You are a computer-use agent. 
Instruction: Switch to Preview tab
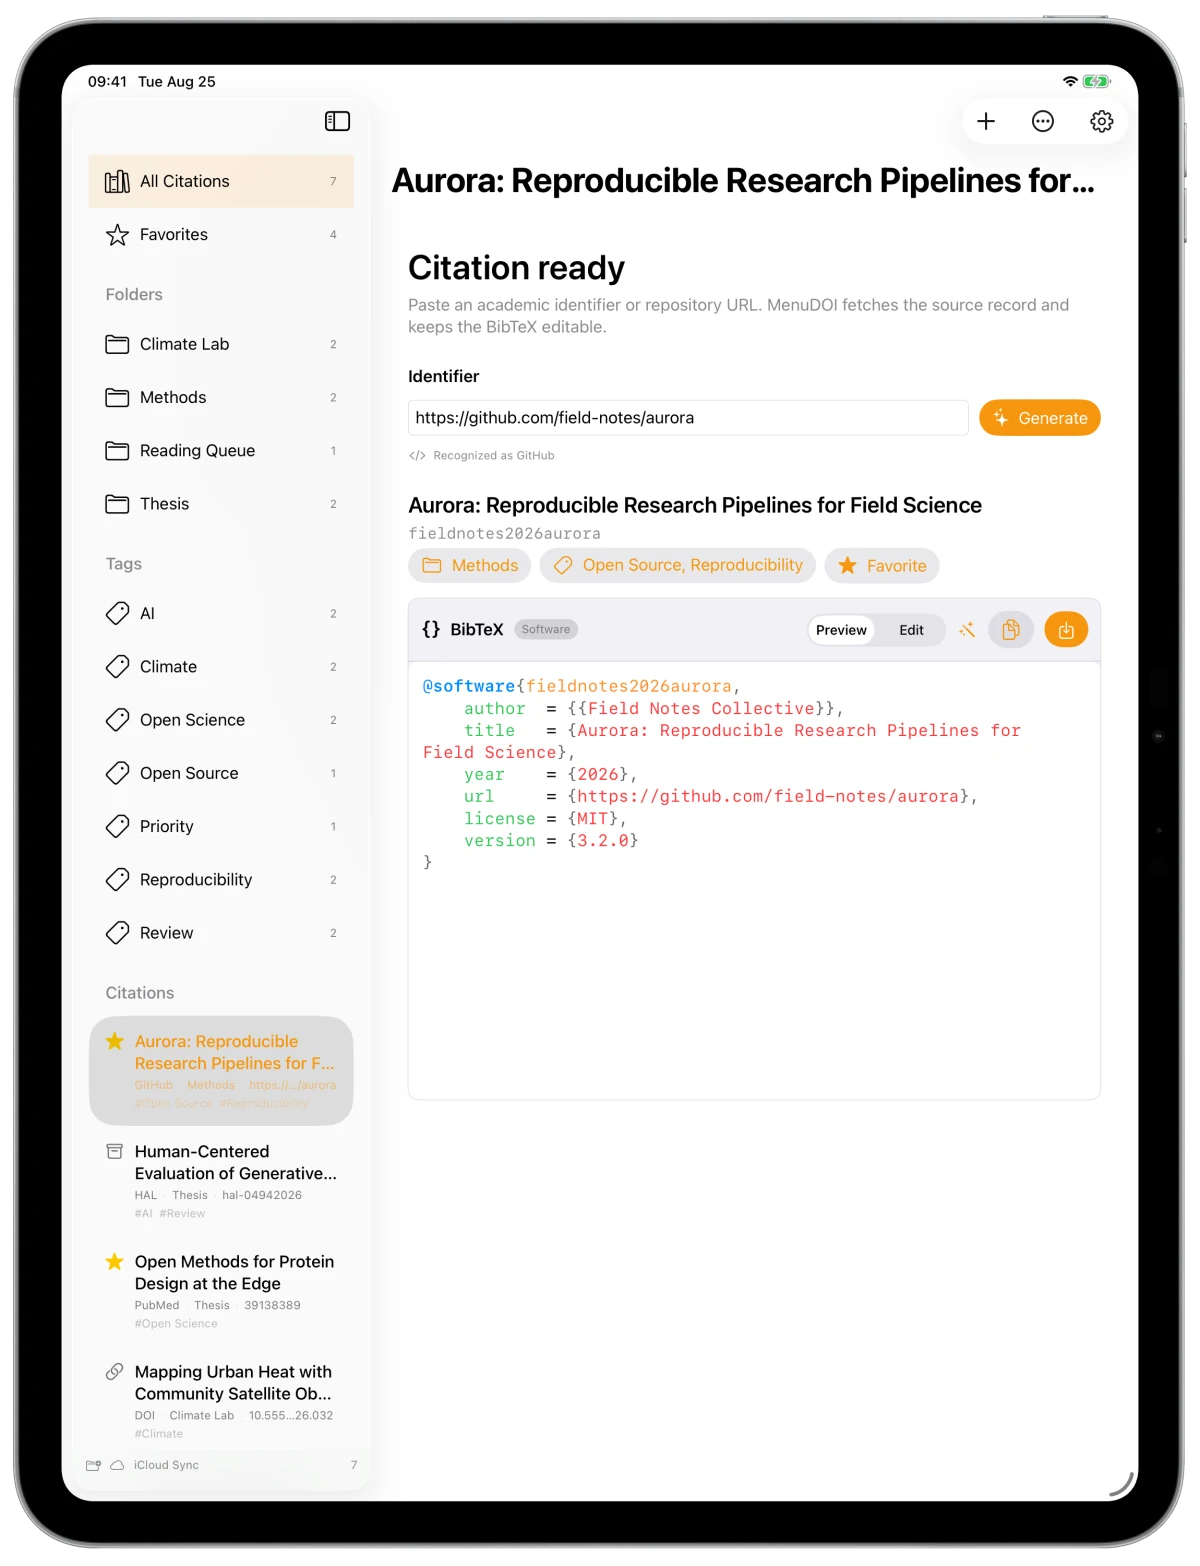841,630
